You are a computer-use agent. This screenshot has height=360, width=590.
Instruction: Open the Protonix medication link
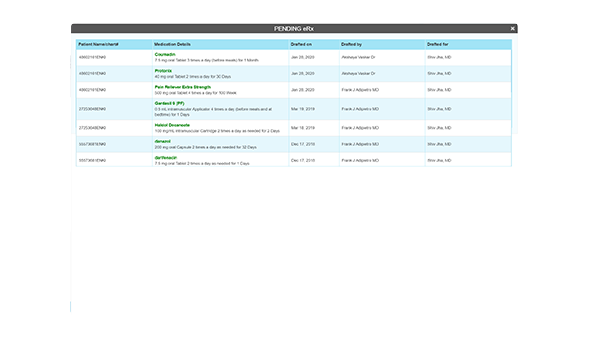point(163,71)
